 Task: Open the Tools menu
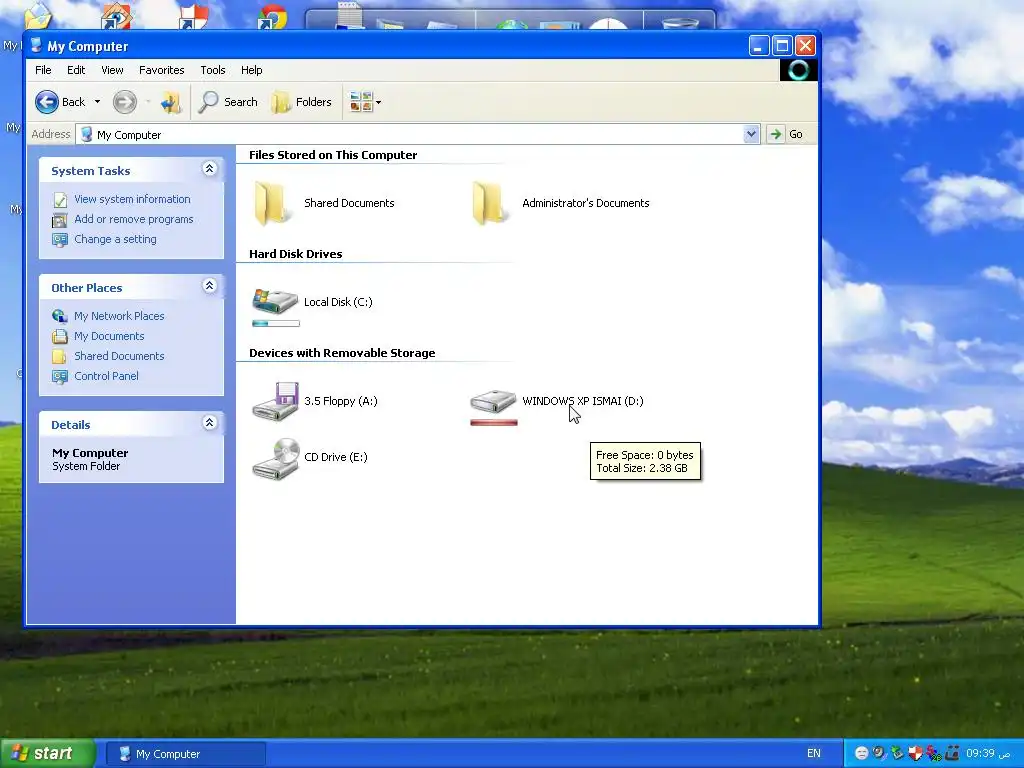tap(213, 70)
